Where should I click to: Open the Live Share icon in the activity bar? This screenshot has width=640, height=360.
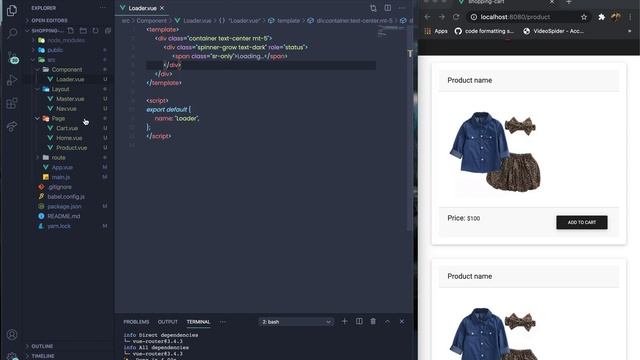[12, 126]
